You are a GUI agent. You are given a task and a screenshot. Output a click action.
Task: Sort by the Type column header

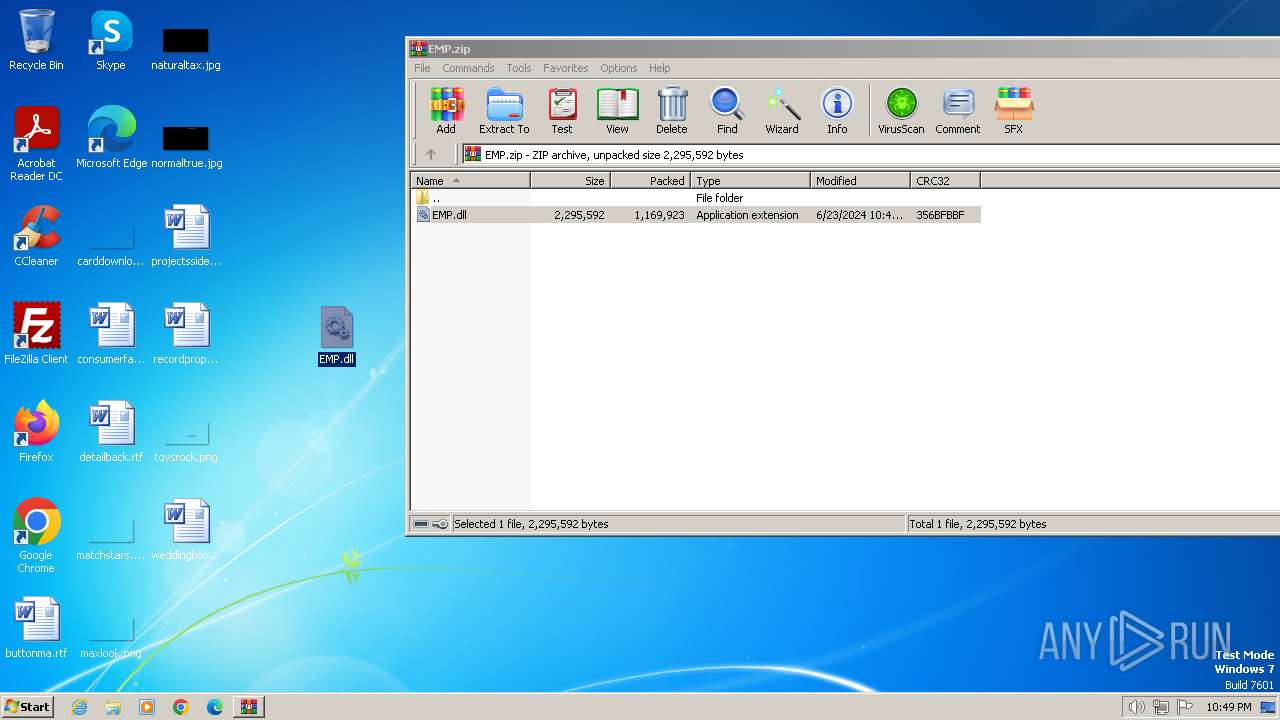(x=750, y=181)
